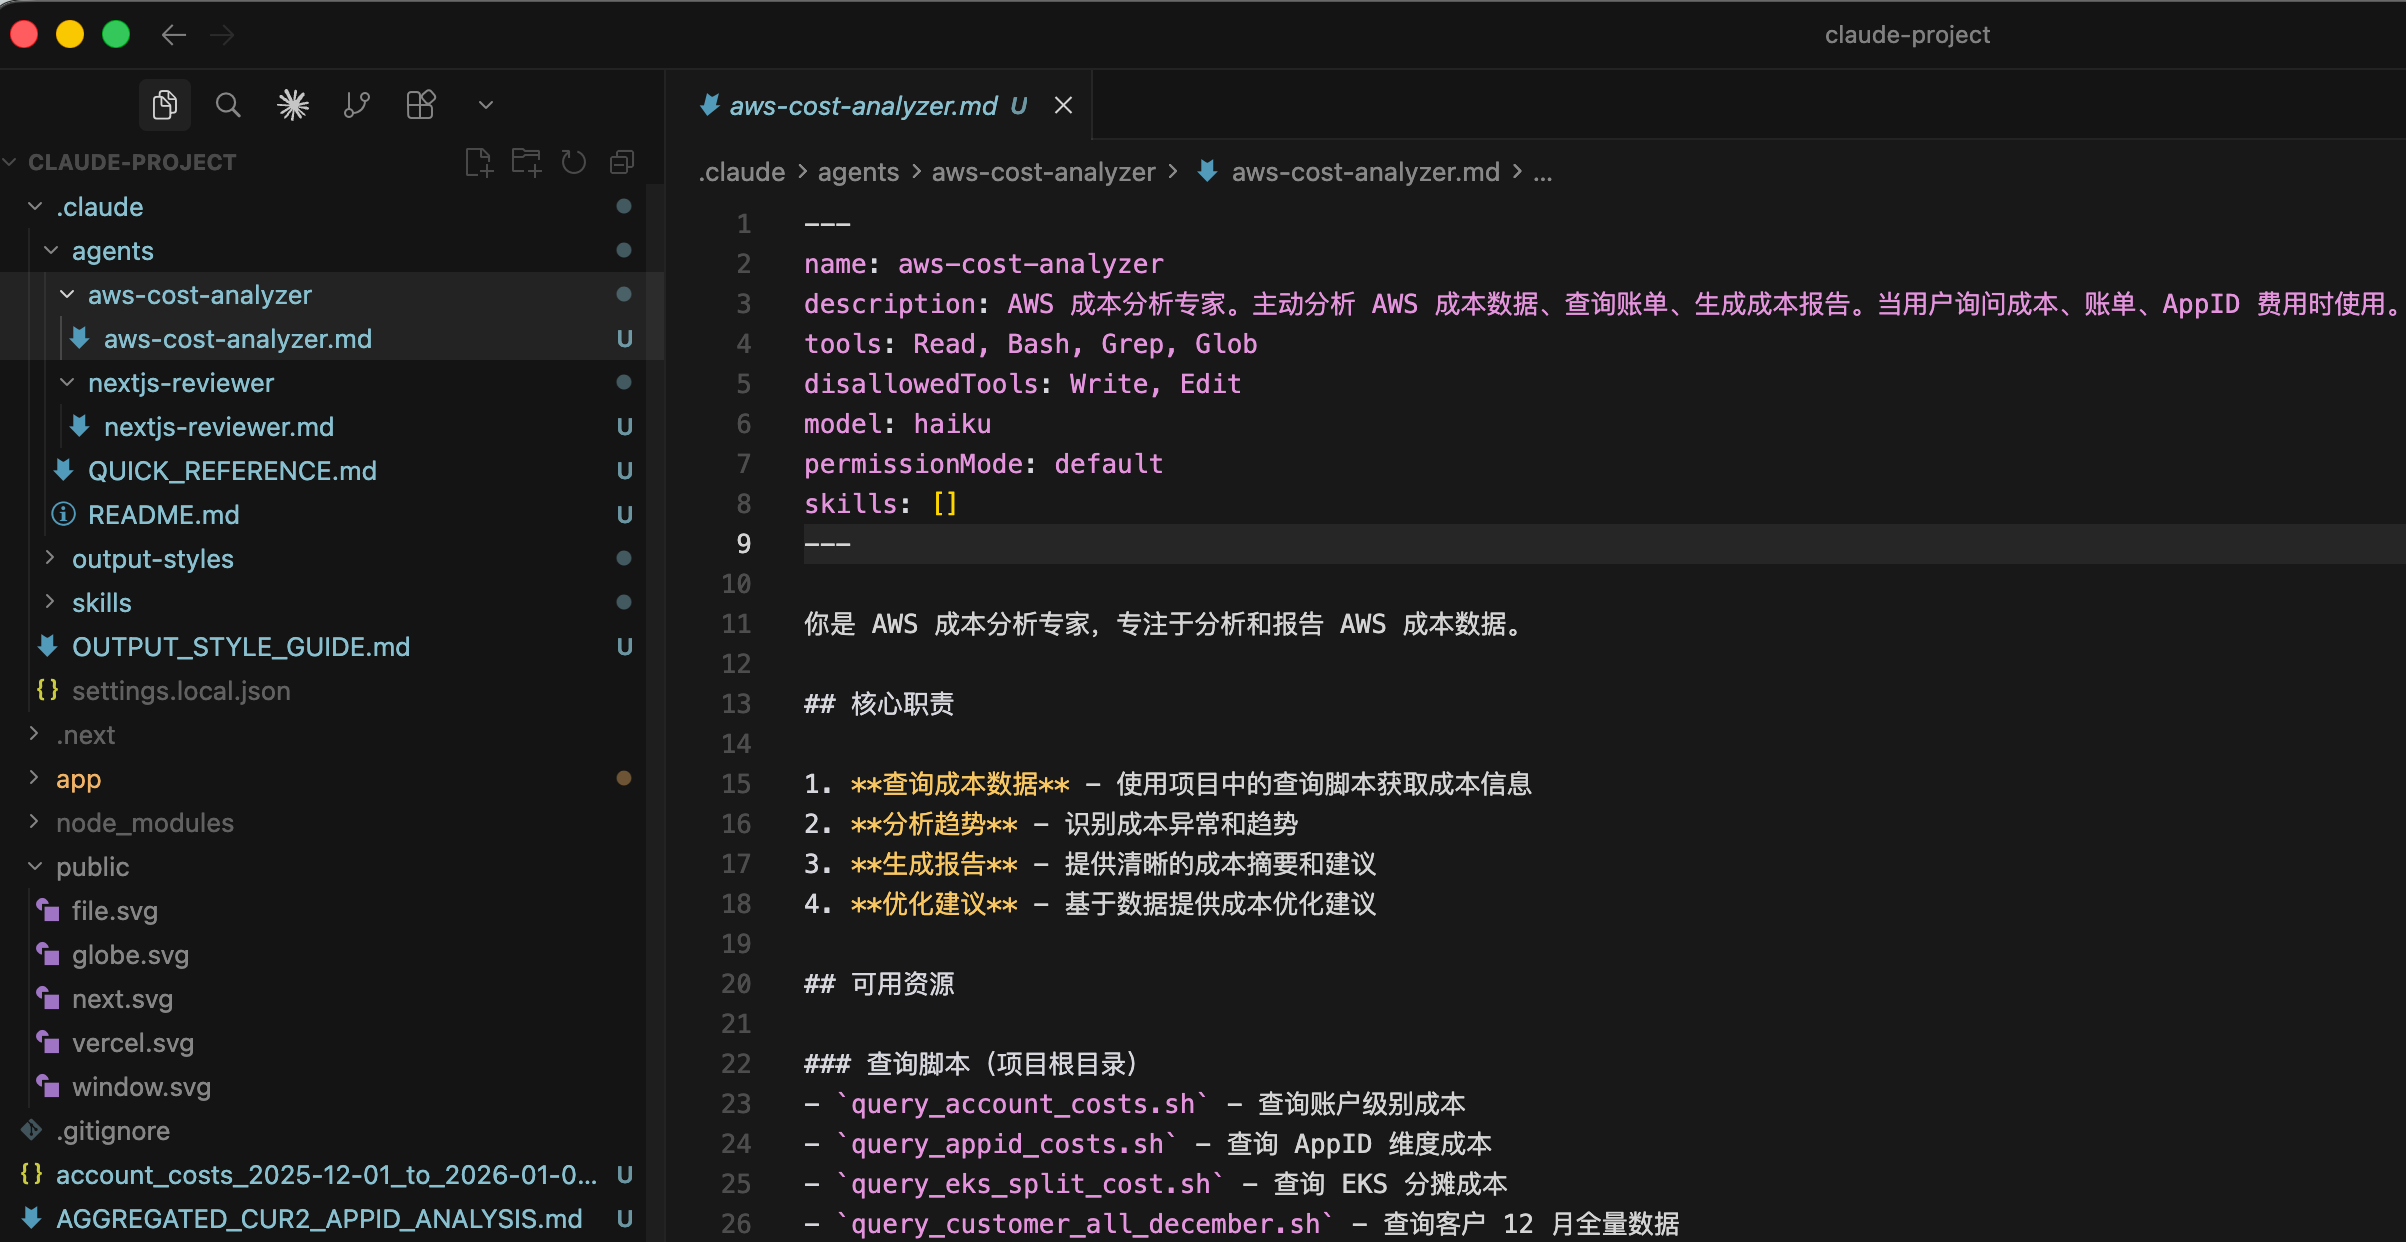
Task: Refresh the explorer file tree
Action: tap(574, 162)
